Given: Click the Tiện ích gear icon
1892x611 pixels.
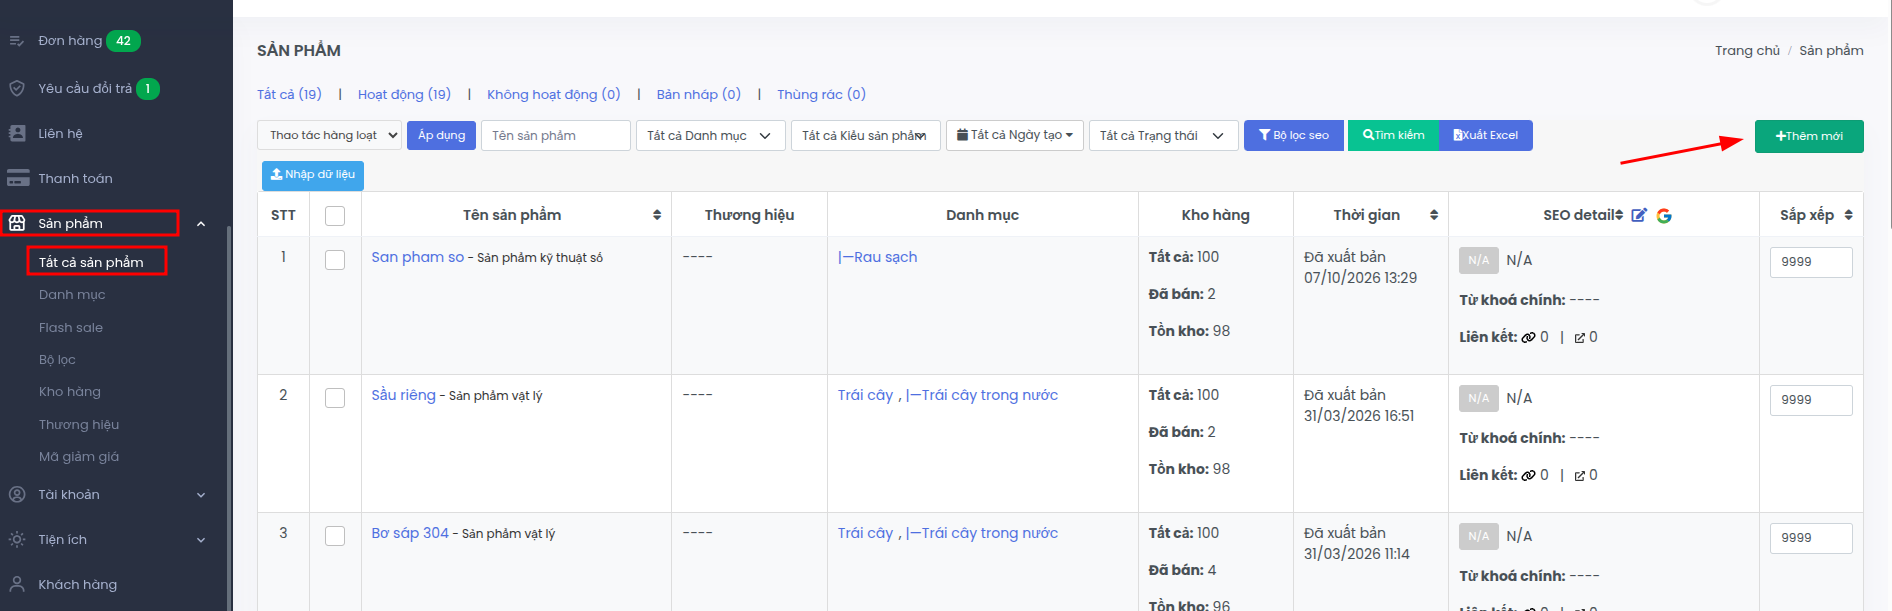Looking at the screenshot, I should (x=17, y=539).
